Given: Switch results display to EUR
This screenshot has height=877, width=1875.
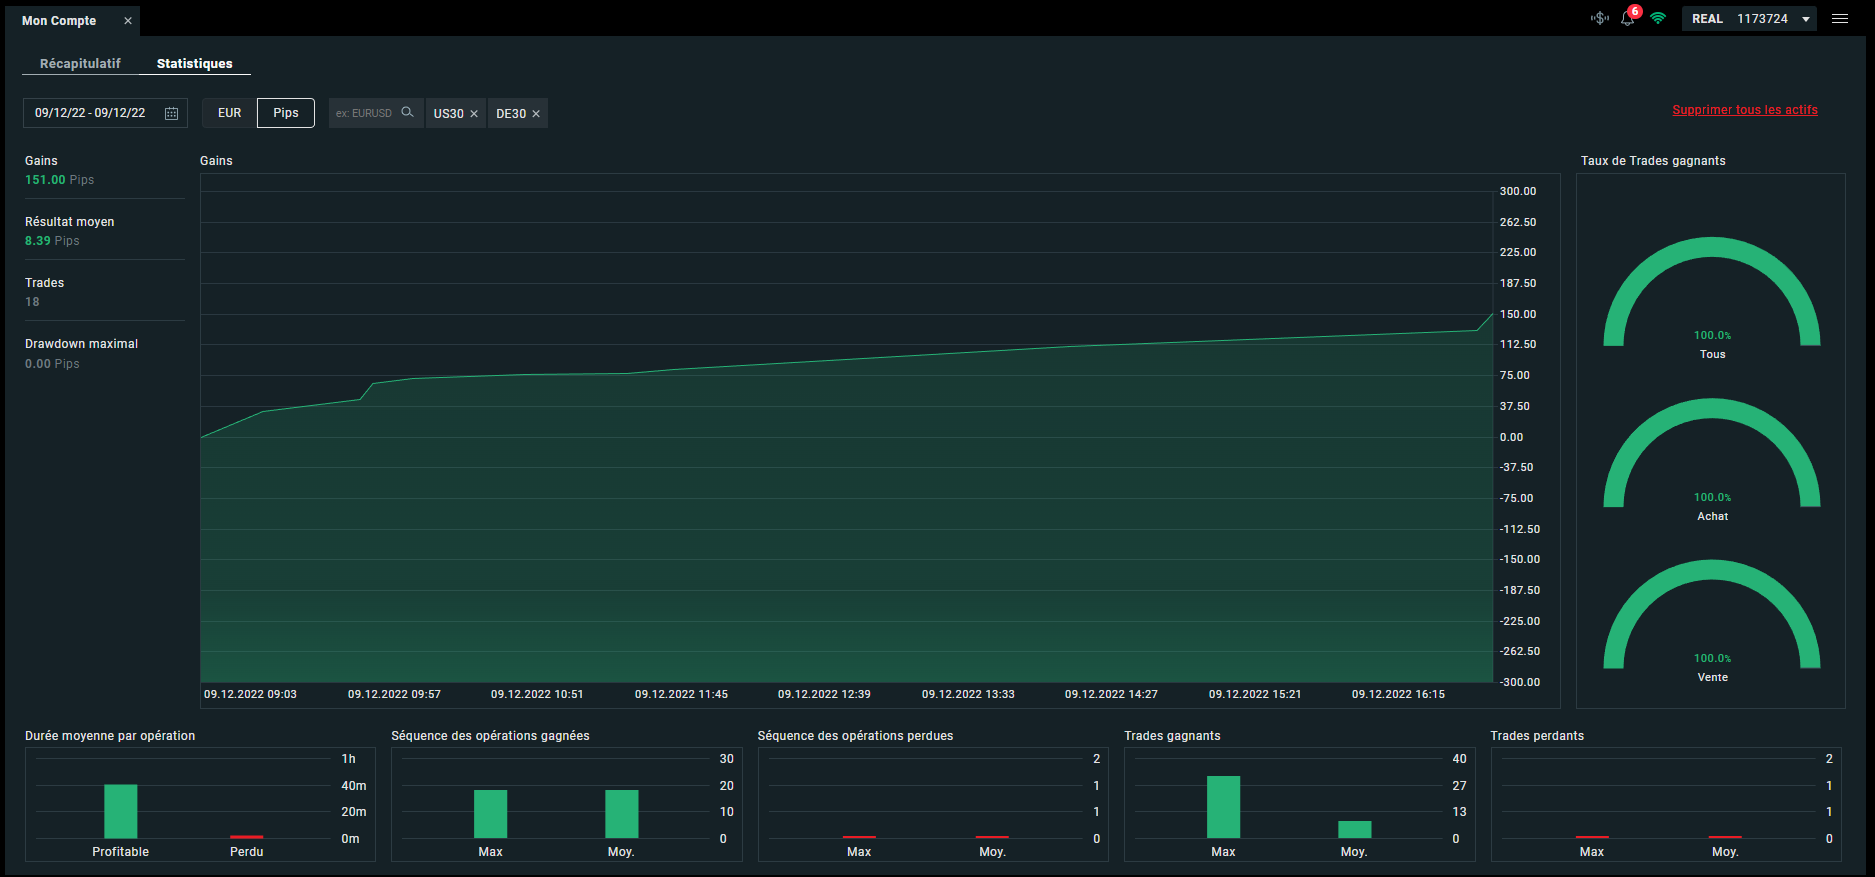Looking at the screenshot, I should [229, 113].
